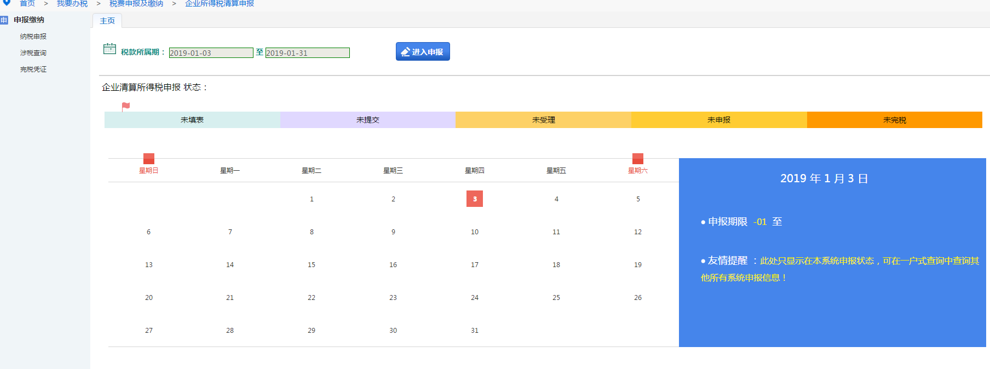Click the location pin icon in the breadcrumb
This screenshot has width=995, height=369.
7,3
